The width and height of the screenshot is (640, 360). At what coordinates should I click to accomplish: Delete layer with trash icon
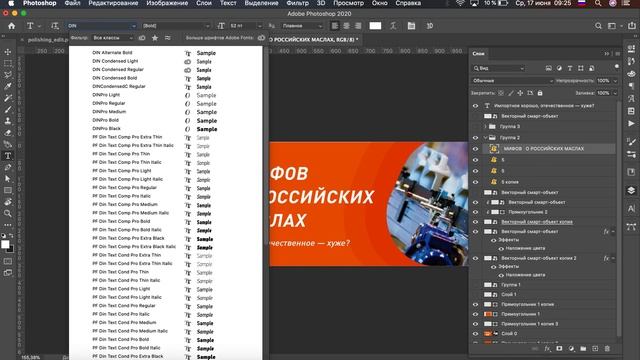click(607, 349)
